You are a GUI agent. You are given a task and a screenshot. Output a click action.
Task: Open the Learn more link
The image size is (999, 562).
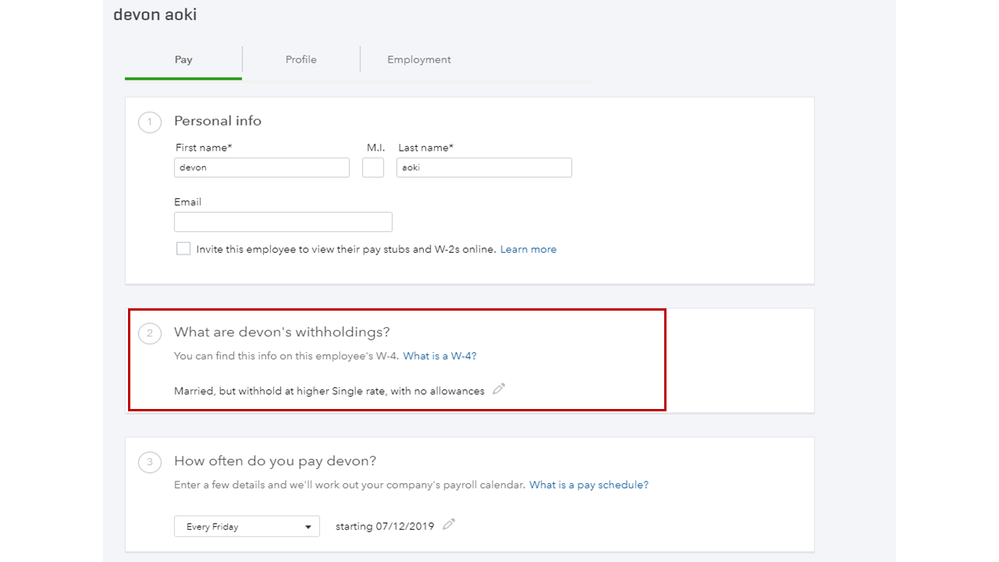[x=528, y=249]
